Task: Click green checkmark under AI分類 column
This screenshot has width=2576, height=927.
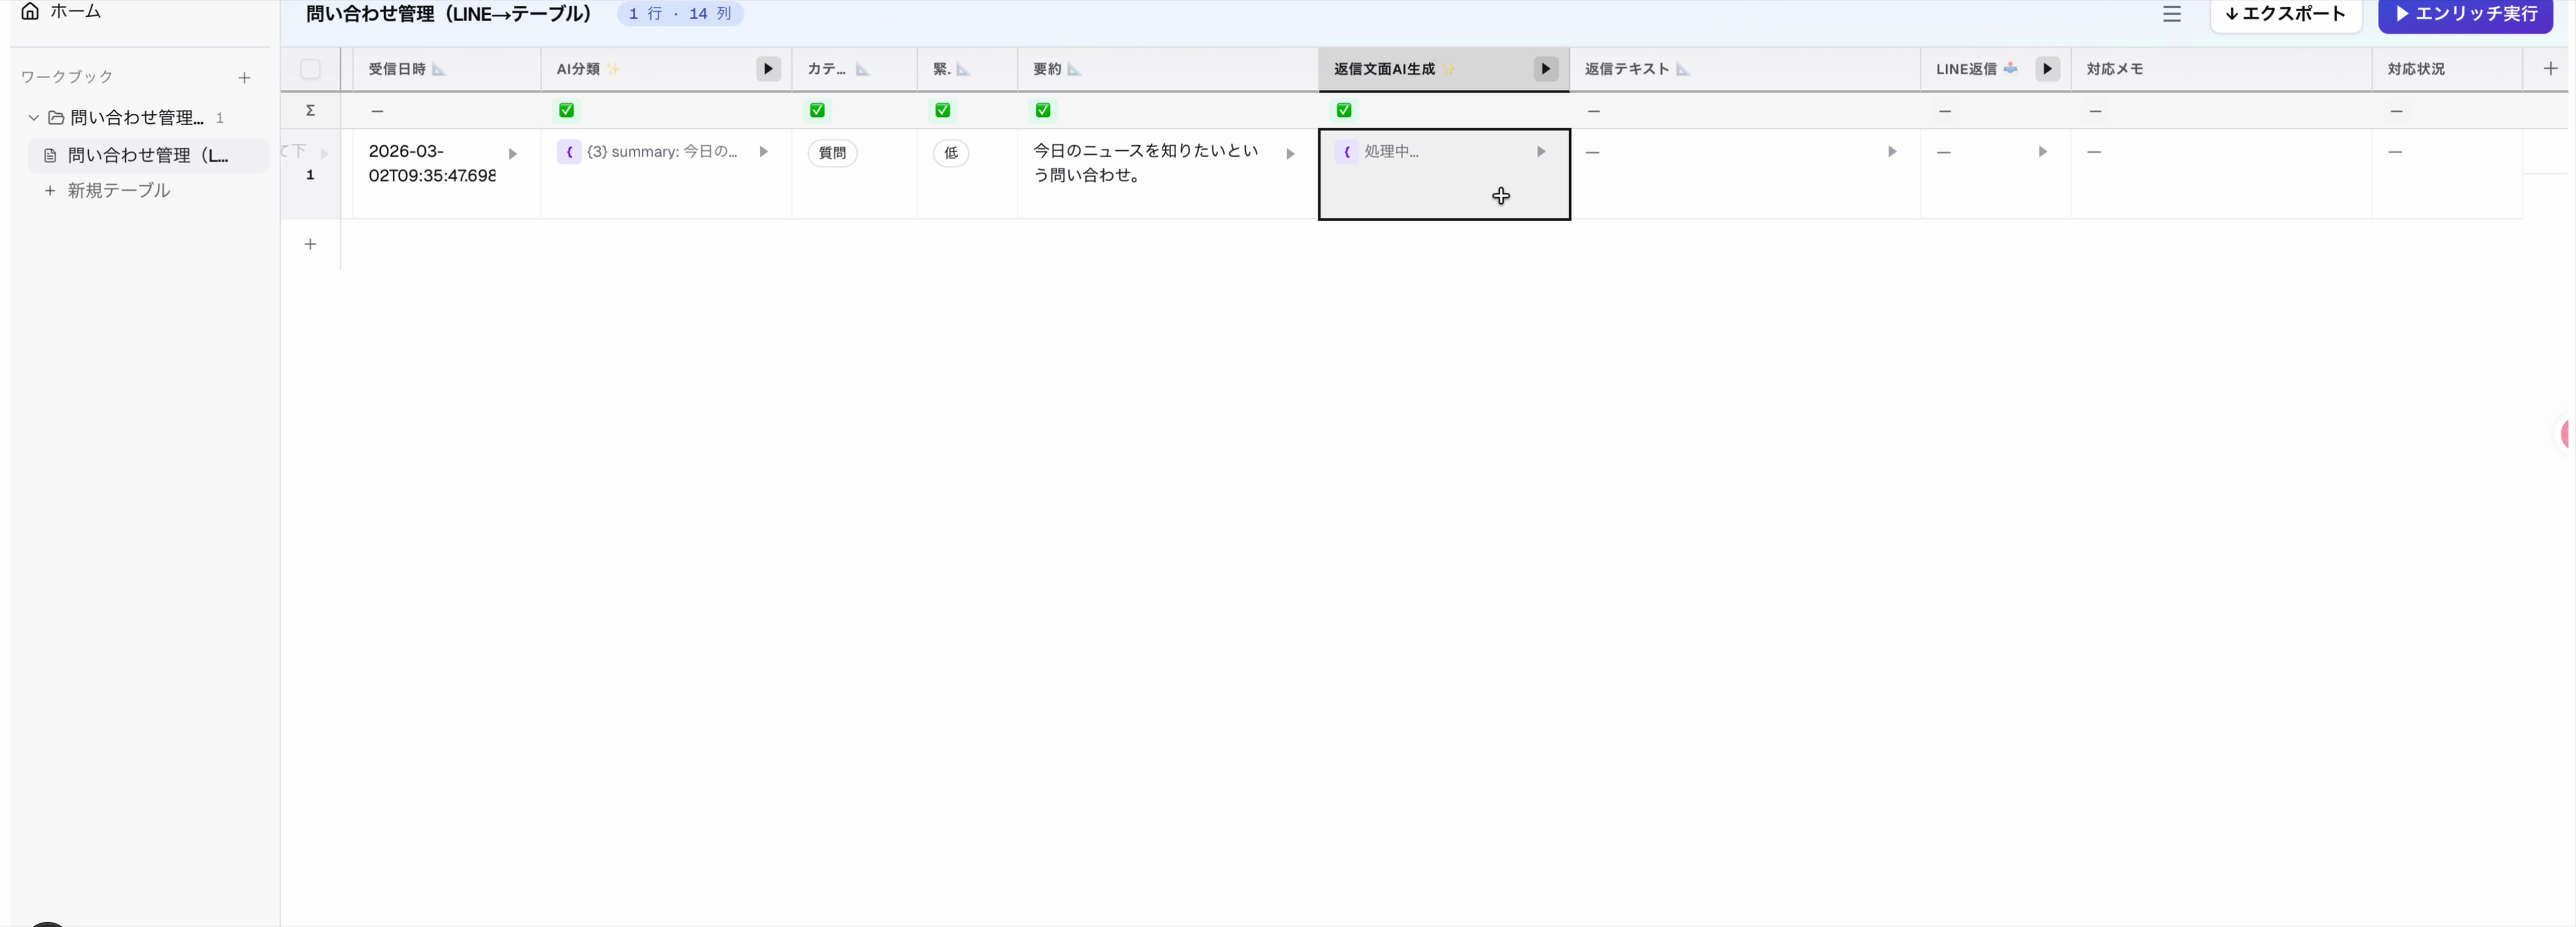Action: (566, 110)
